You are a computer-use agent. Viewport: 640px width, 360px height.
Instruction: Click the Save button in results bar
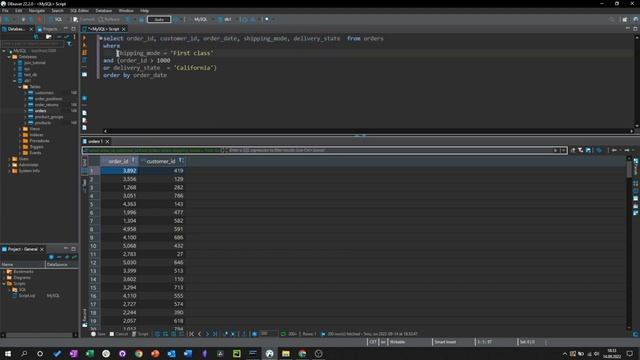pos(98,334)
